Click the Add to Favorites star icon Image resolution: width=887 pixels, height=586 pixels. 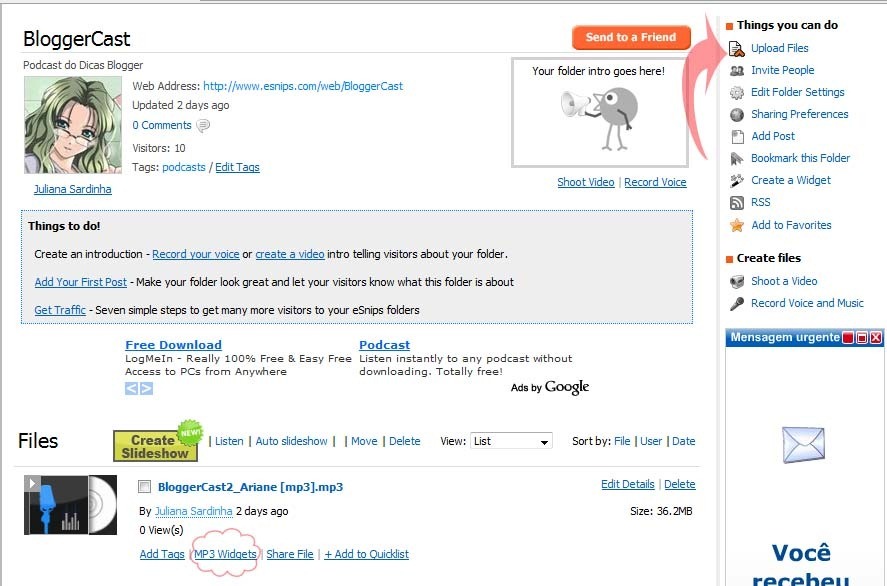tap(737, 225)
